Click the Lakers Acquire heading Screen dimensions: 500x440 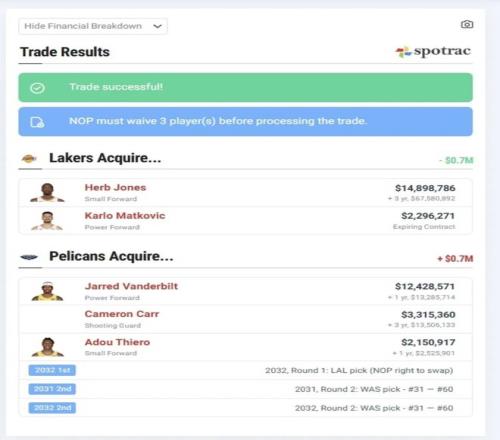pos(105,158)
